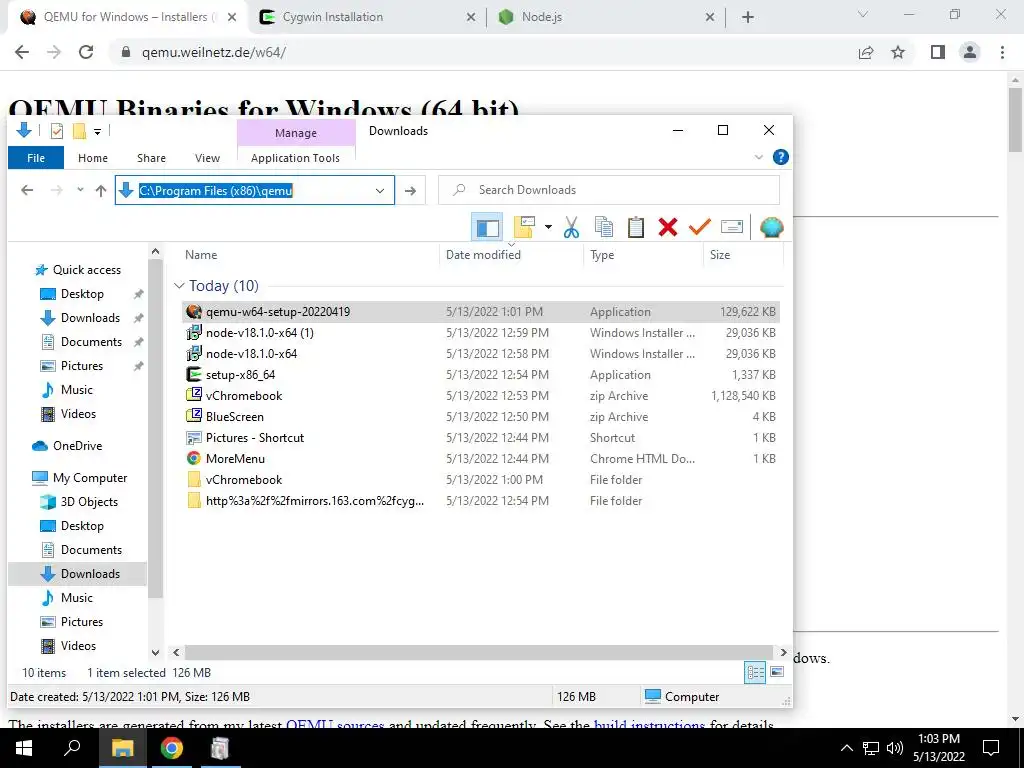Open Quick access in navigation pane
The image size is (1024, 768).
tap(86, 270)
